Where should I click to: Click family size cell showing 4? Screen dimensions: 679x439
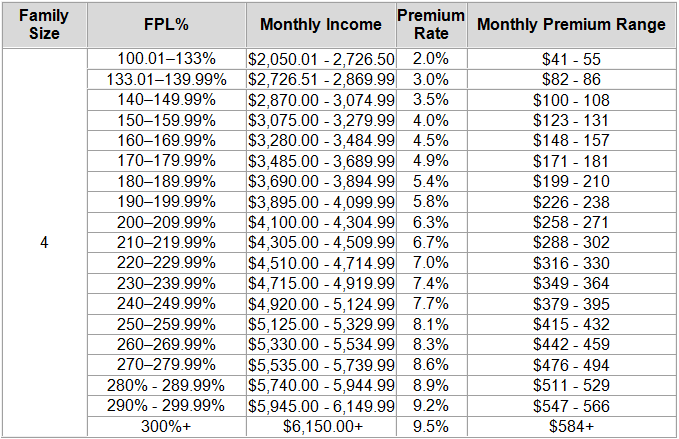pos(45,243)
